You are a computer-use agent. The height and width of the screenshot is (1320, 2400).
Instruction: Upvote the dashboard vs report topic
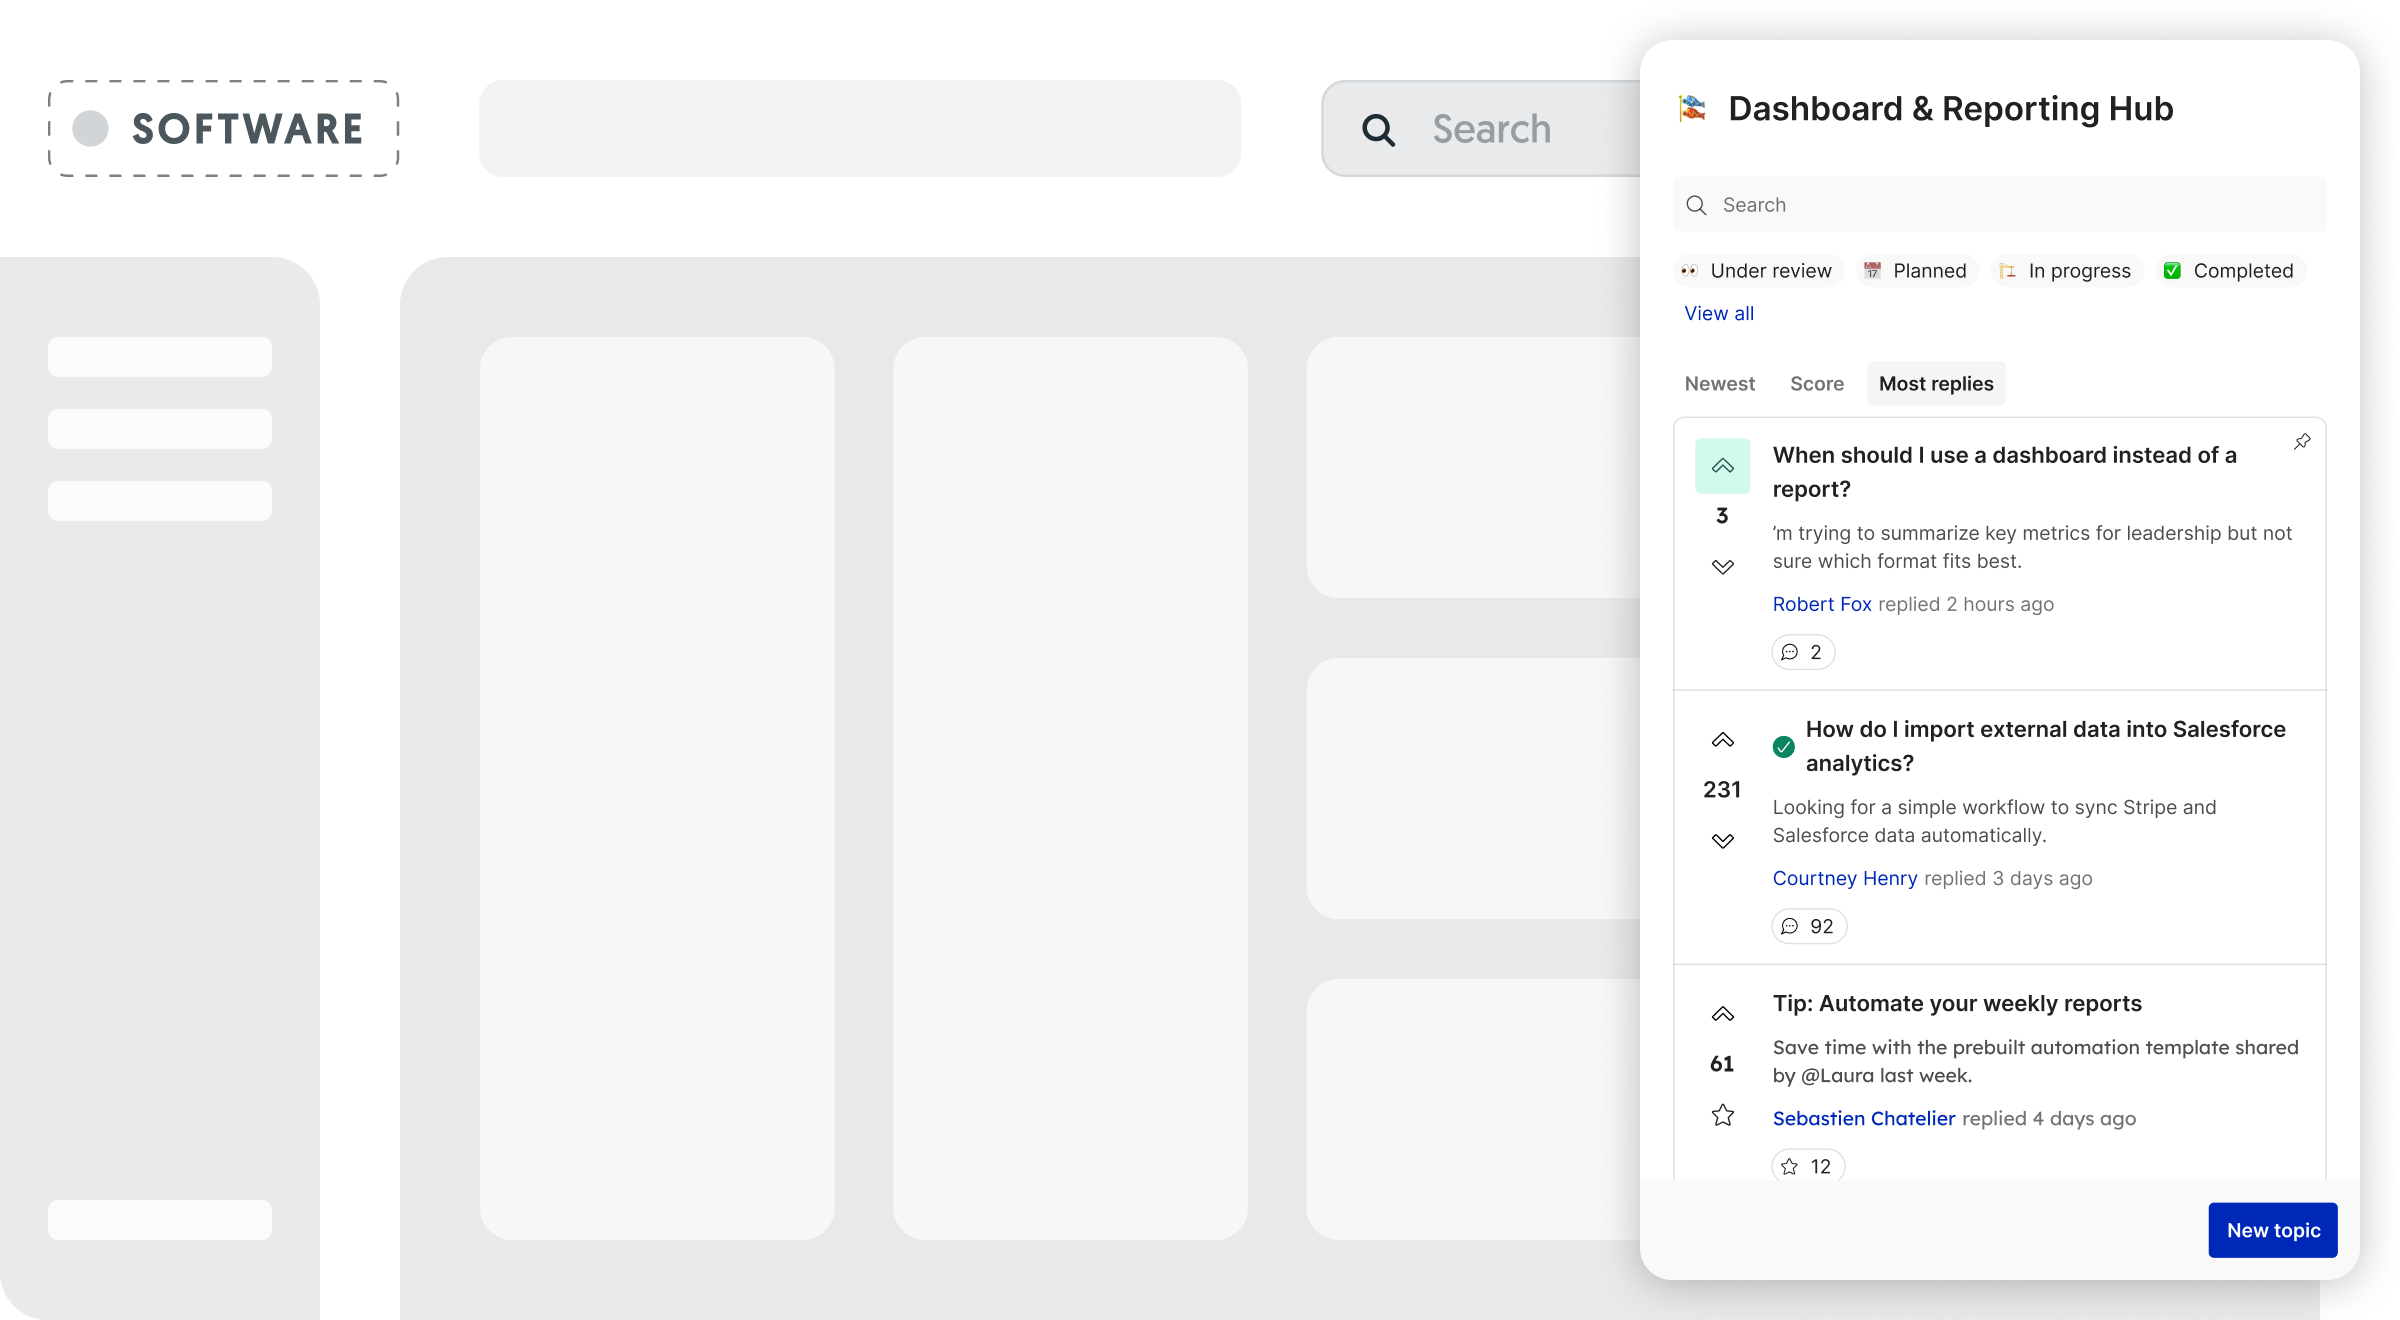pos(1722,466)
